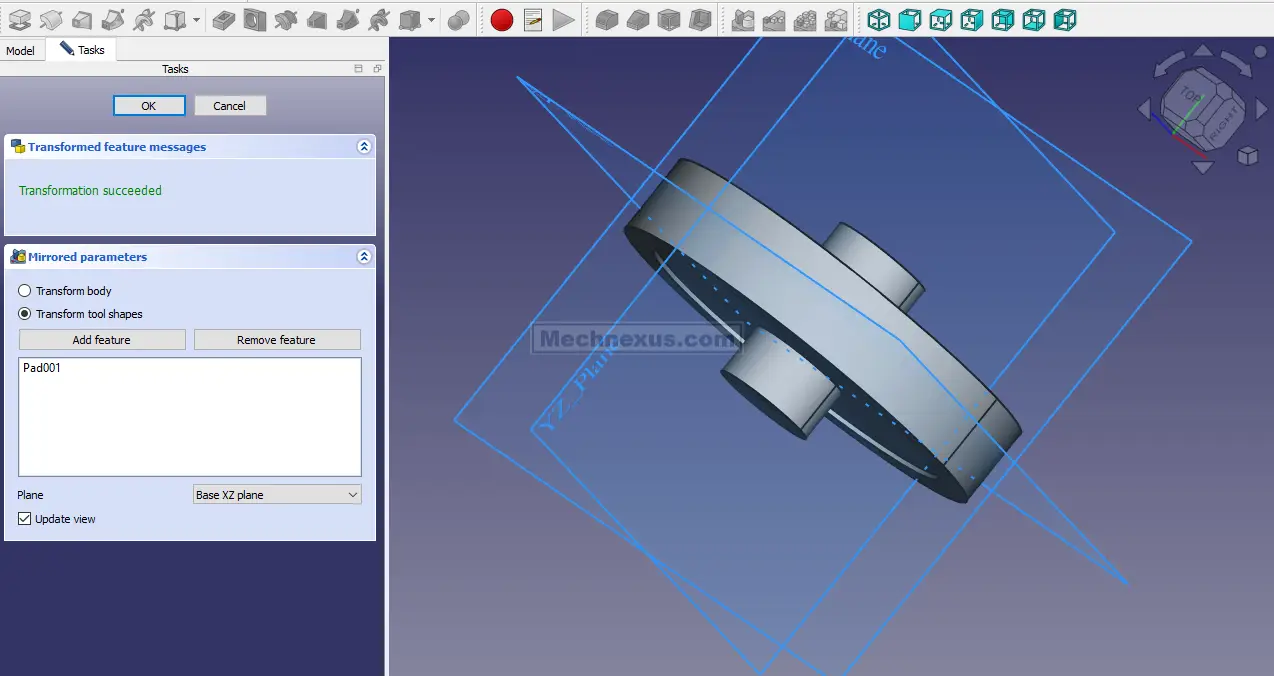Viewport: 1274px width, 676px height.
Task: Collapse the Transformed feature messages section
Action: click(364, 147)
